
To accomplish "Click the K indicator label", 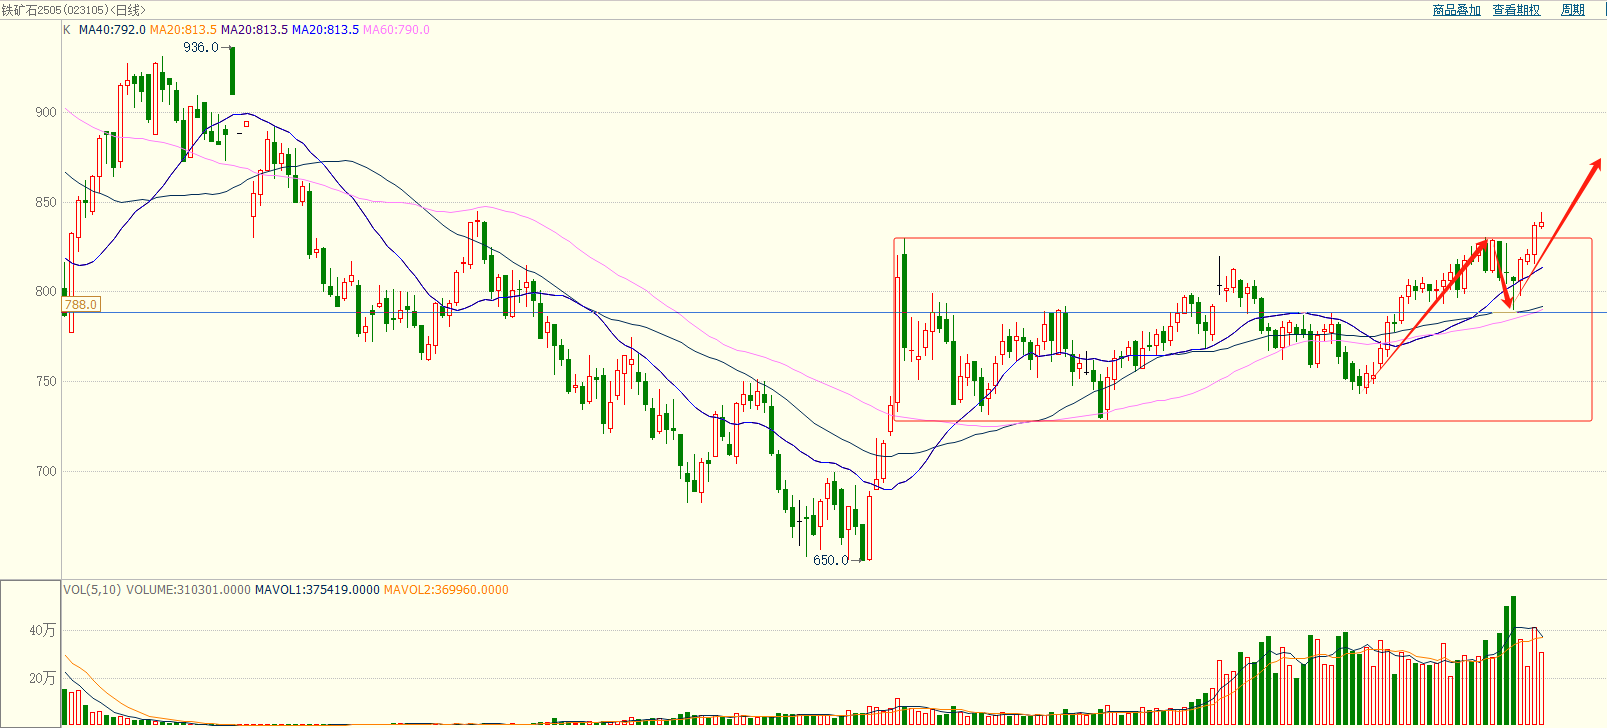I will point(67,30).
